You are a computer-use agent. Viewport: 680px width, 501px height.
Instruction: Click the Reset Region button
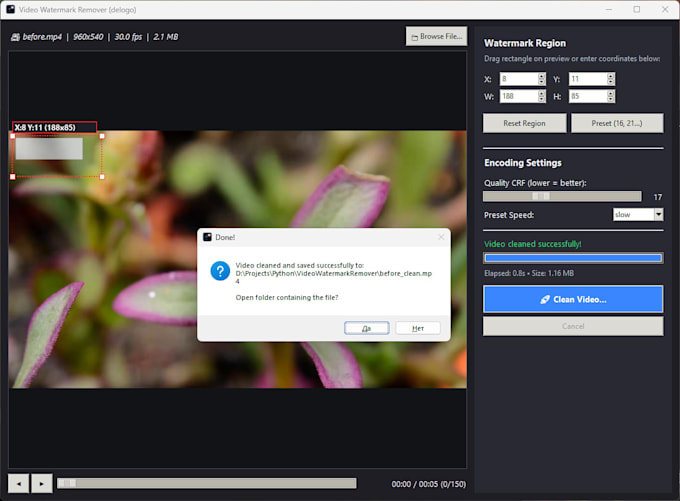[524, 123]
